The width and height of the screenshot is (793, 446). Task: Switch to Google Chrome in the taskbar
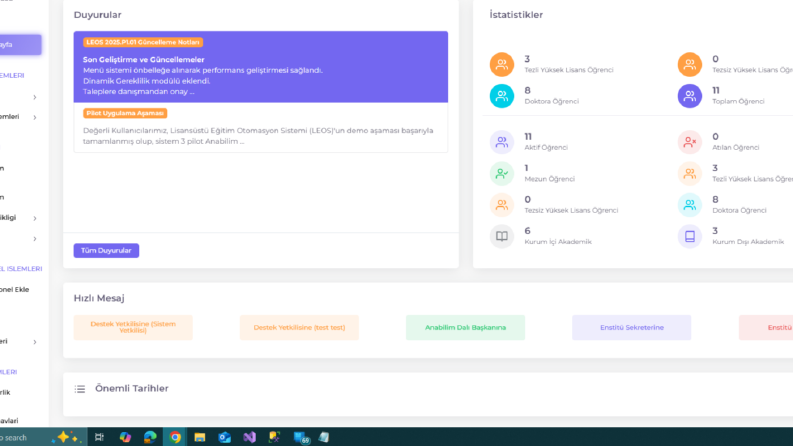(x=175, y=437)
